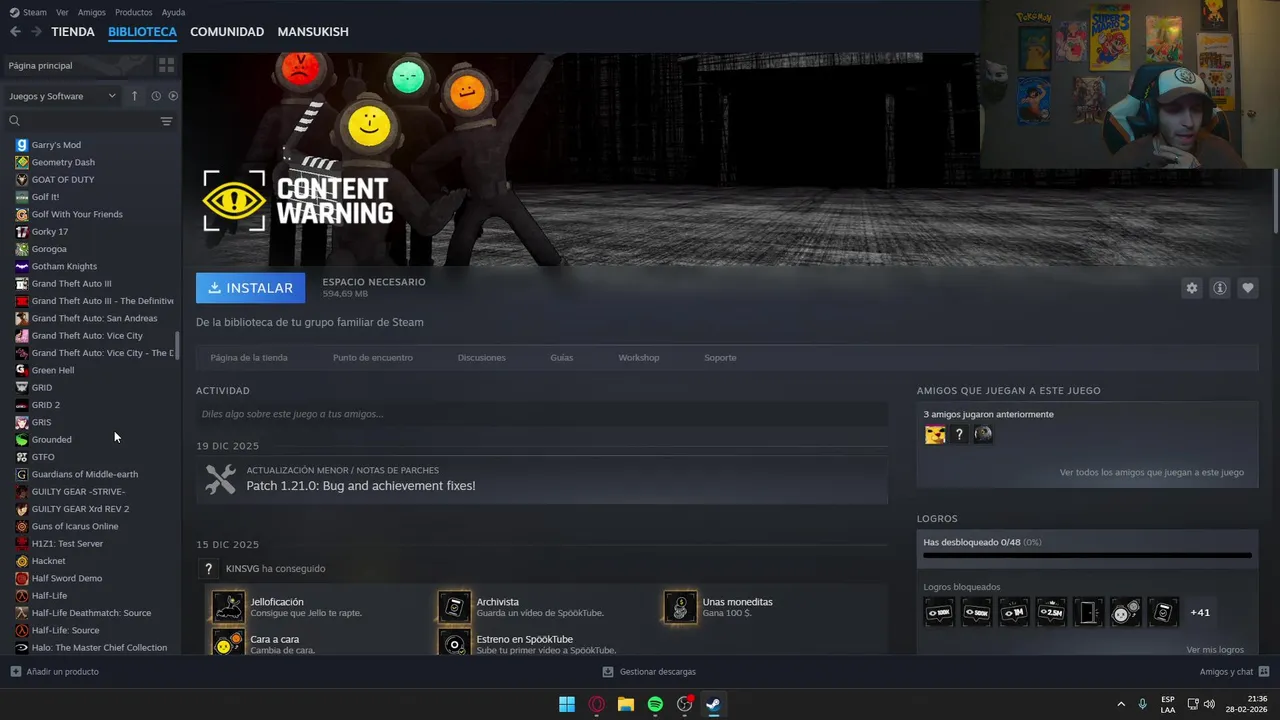Click the Archivista achievement icon
This screenshot has width=1280, height=720.
[x=455, y=607]
